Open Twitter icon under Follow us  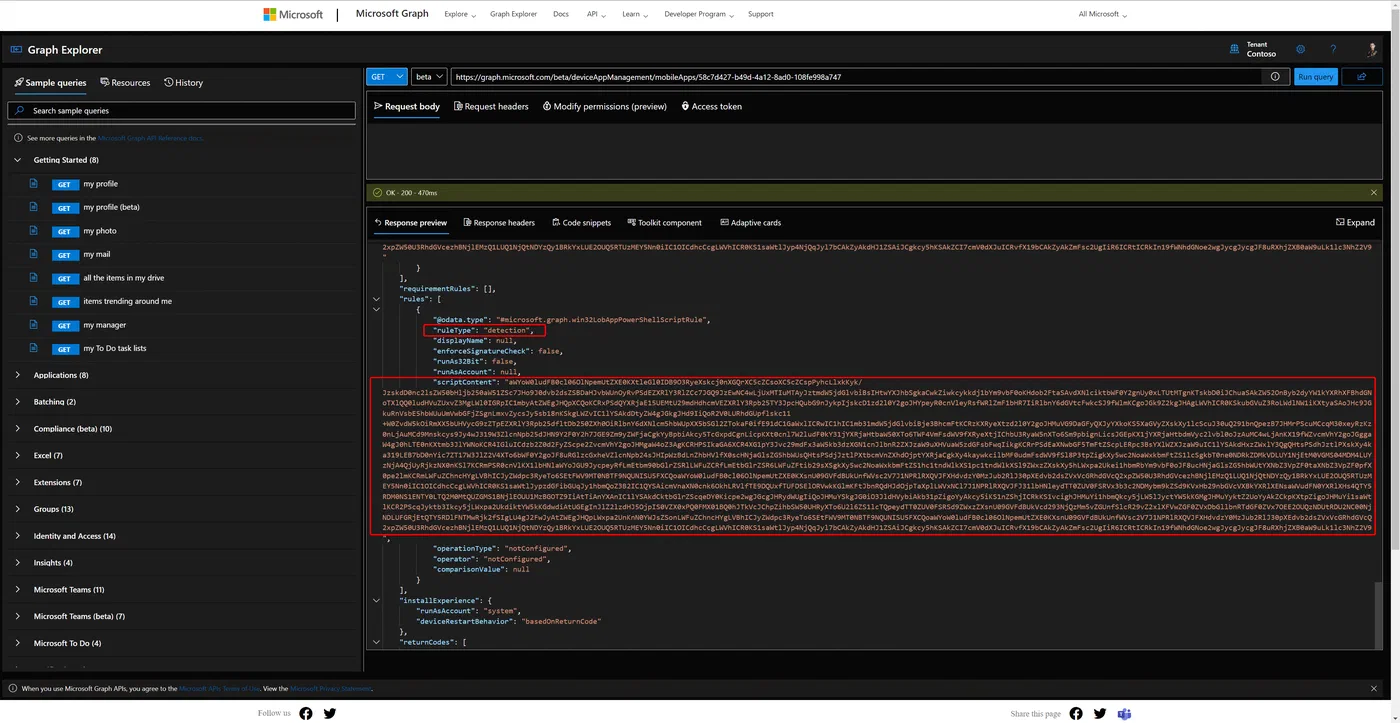pos(330,713)
